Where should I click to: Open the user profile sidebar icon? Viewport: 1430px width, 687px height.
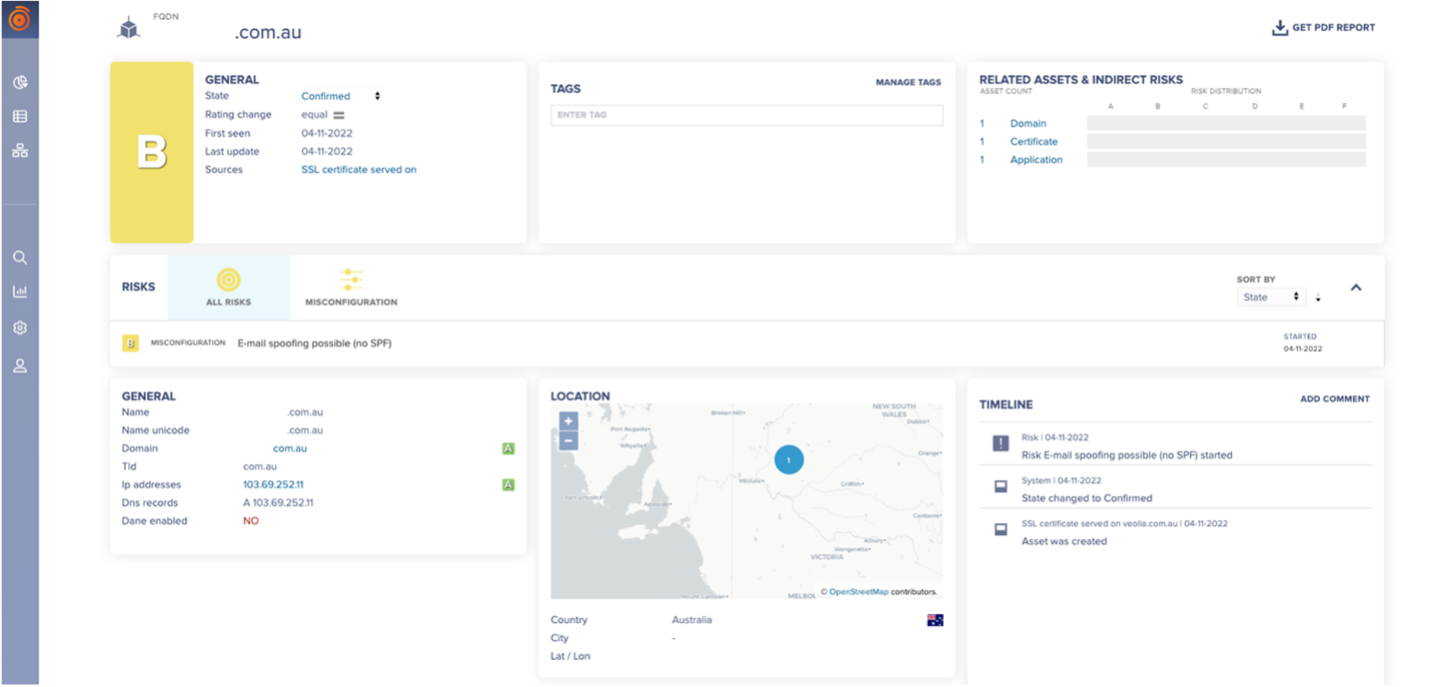coord(20,366)
